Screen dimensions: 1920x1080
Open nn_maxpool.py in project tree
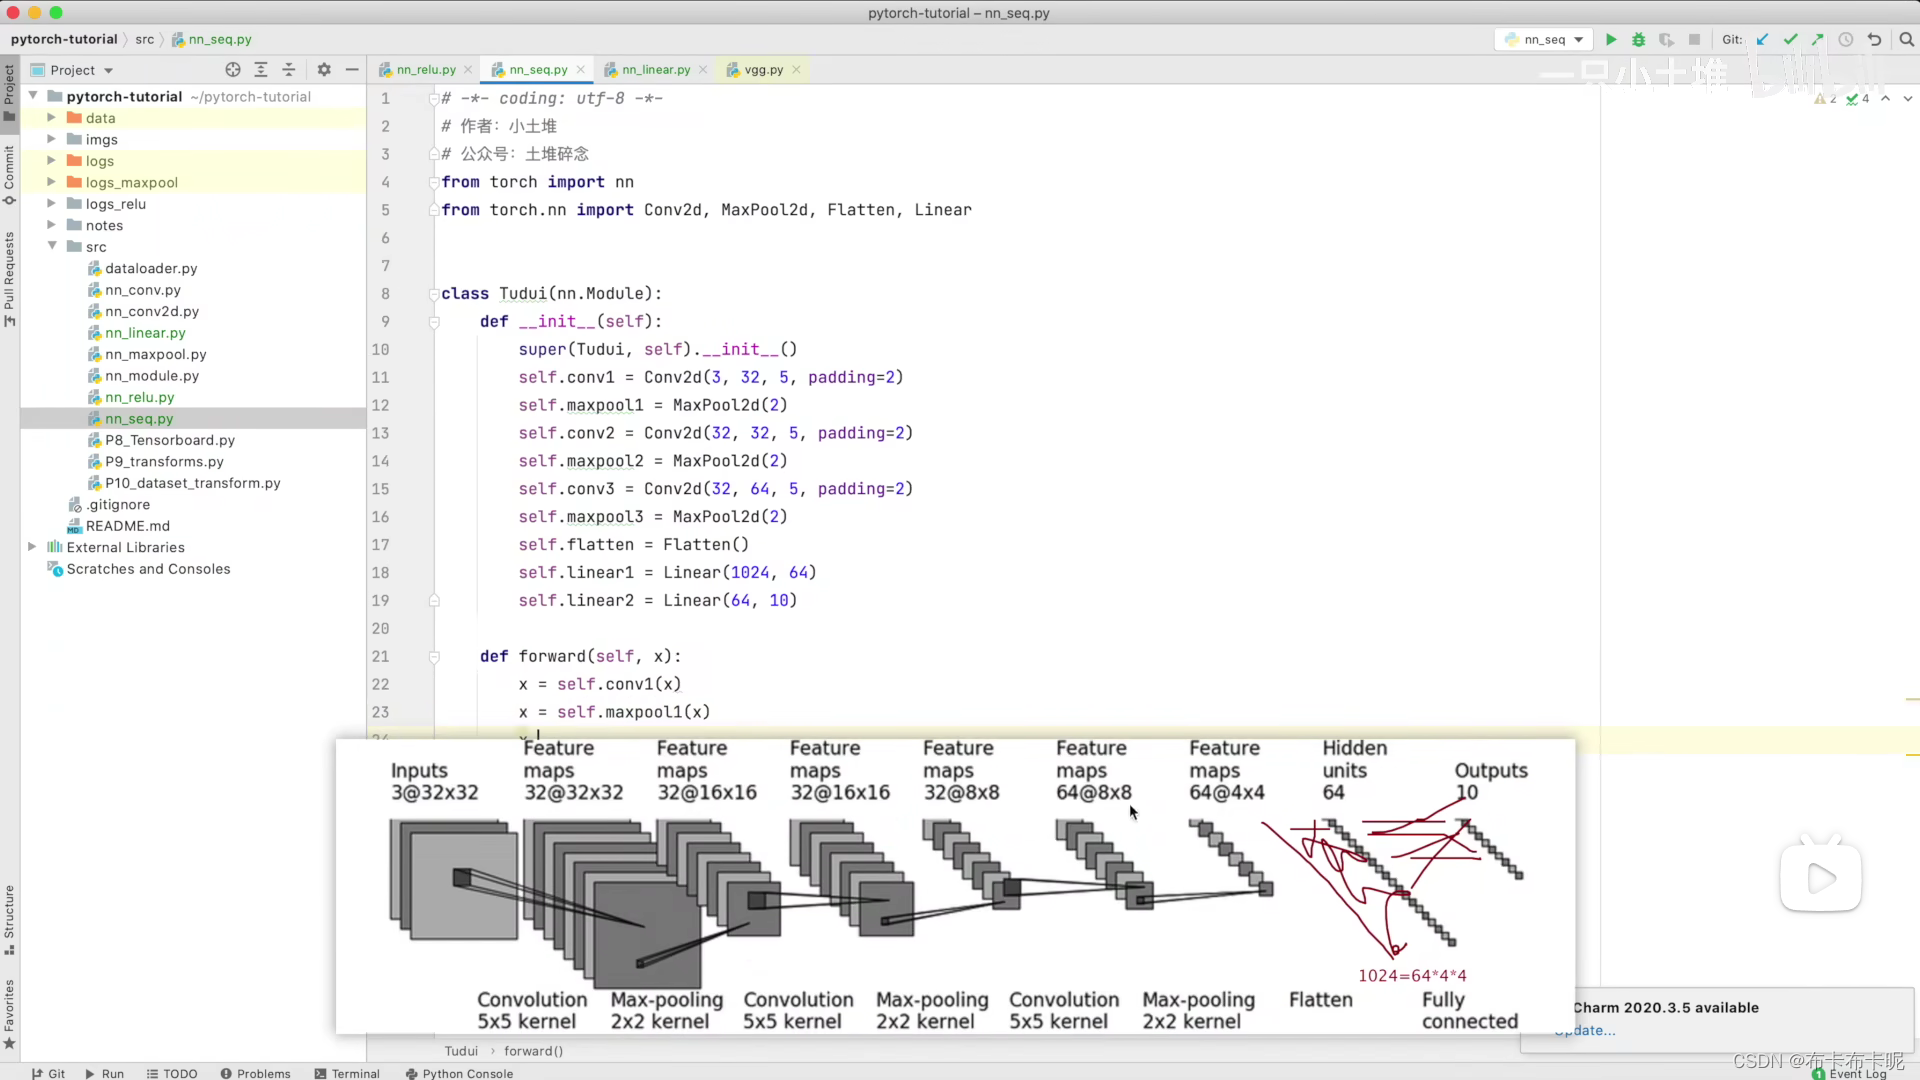[155, 354]
